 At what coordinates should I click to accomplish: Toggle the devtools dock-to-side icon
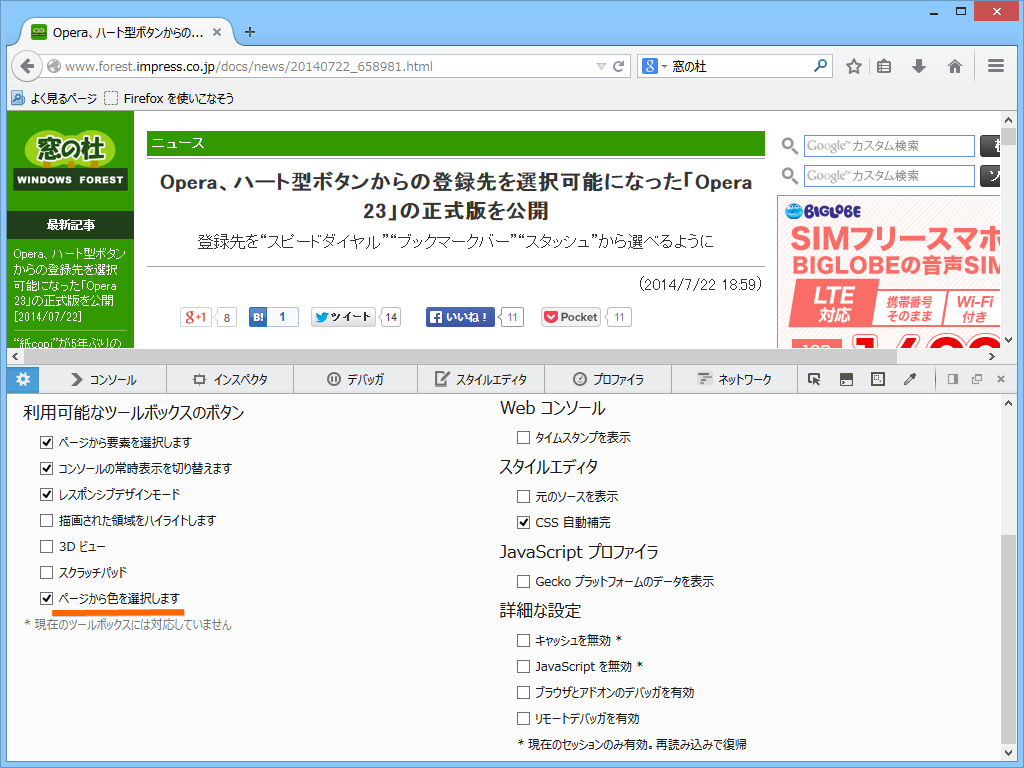[951, 379]
